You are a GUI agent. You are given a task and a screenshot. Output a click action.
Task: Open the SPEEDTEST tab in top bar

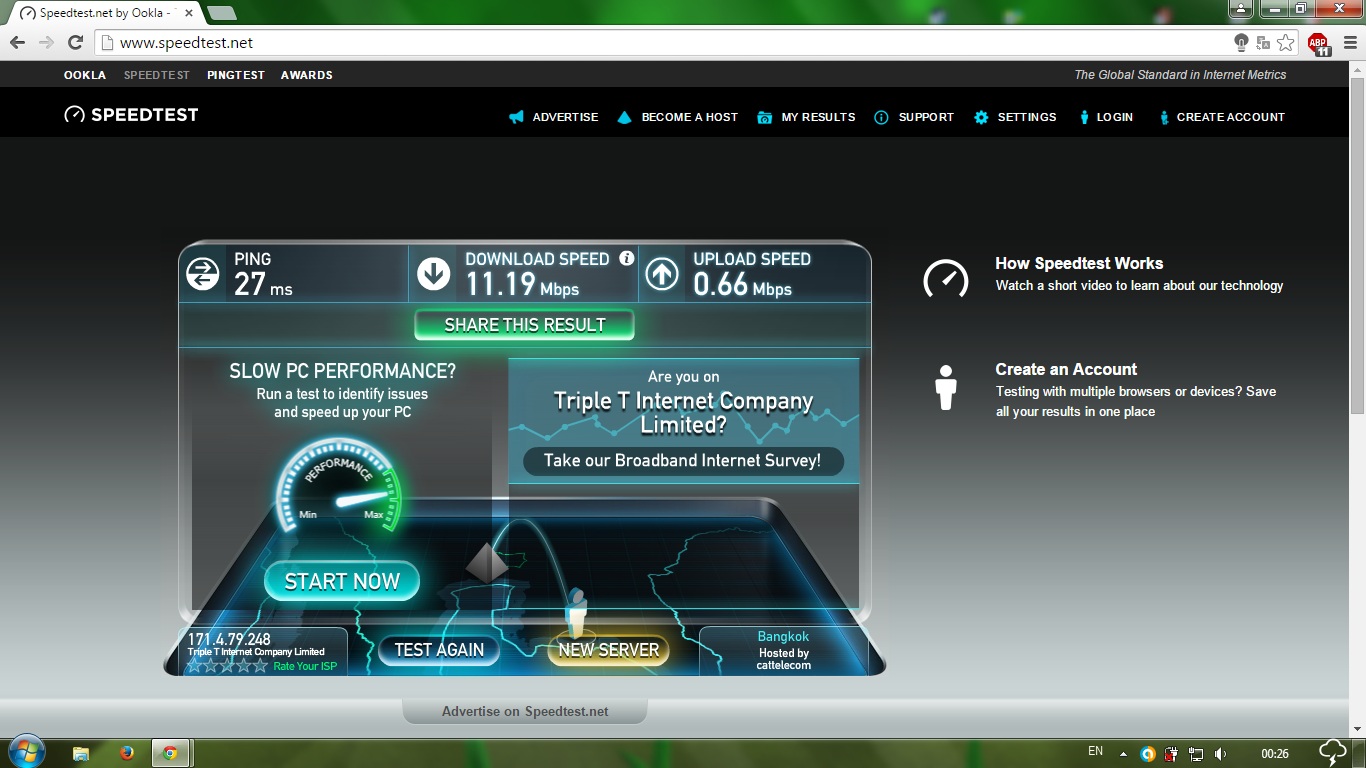(157, 75)
